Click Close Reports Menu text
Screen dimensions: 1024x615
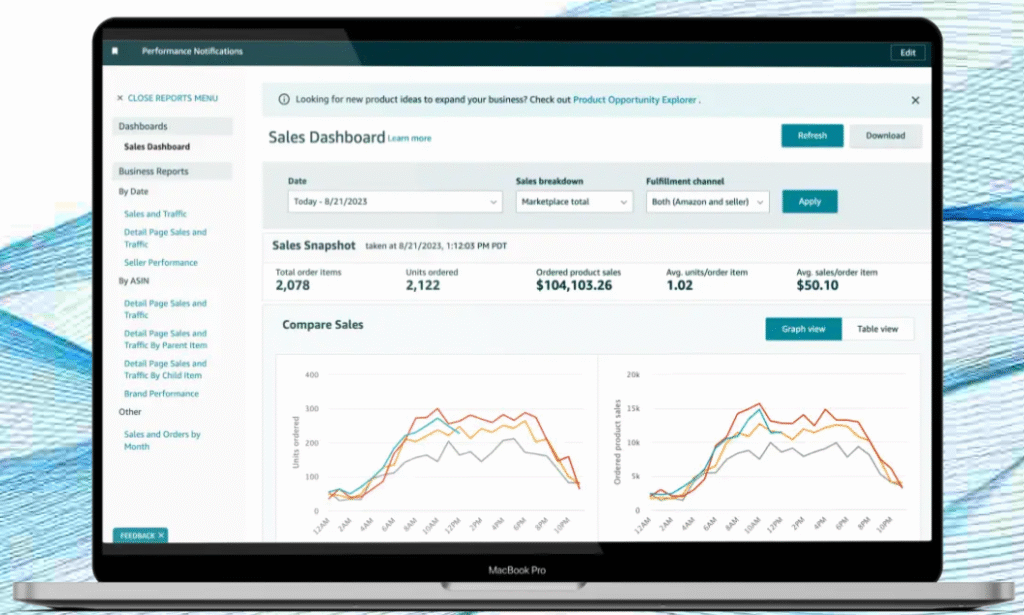(173, 98)
